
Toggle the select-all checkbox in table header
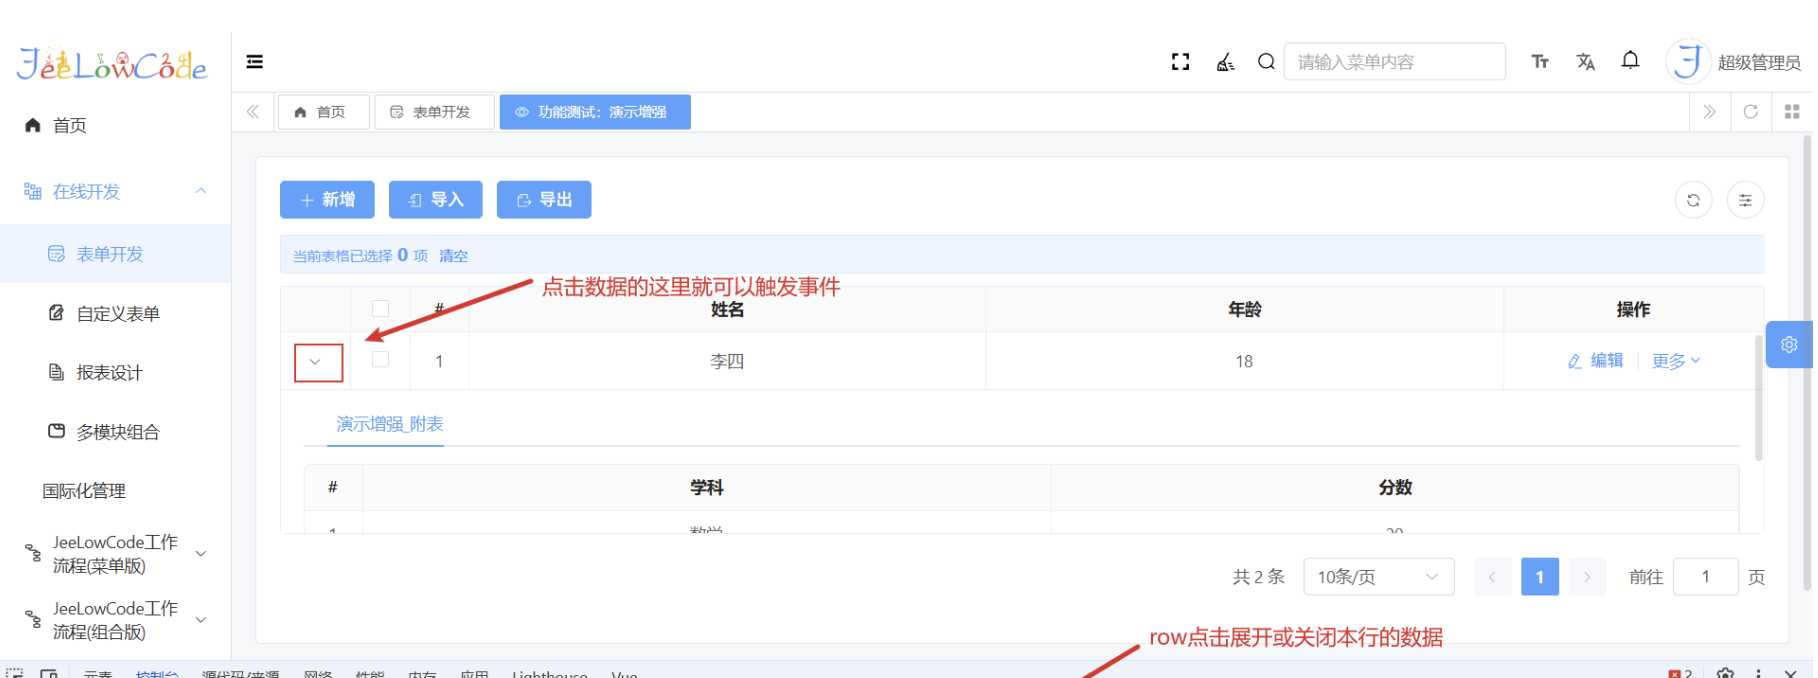380,309
